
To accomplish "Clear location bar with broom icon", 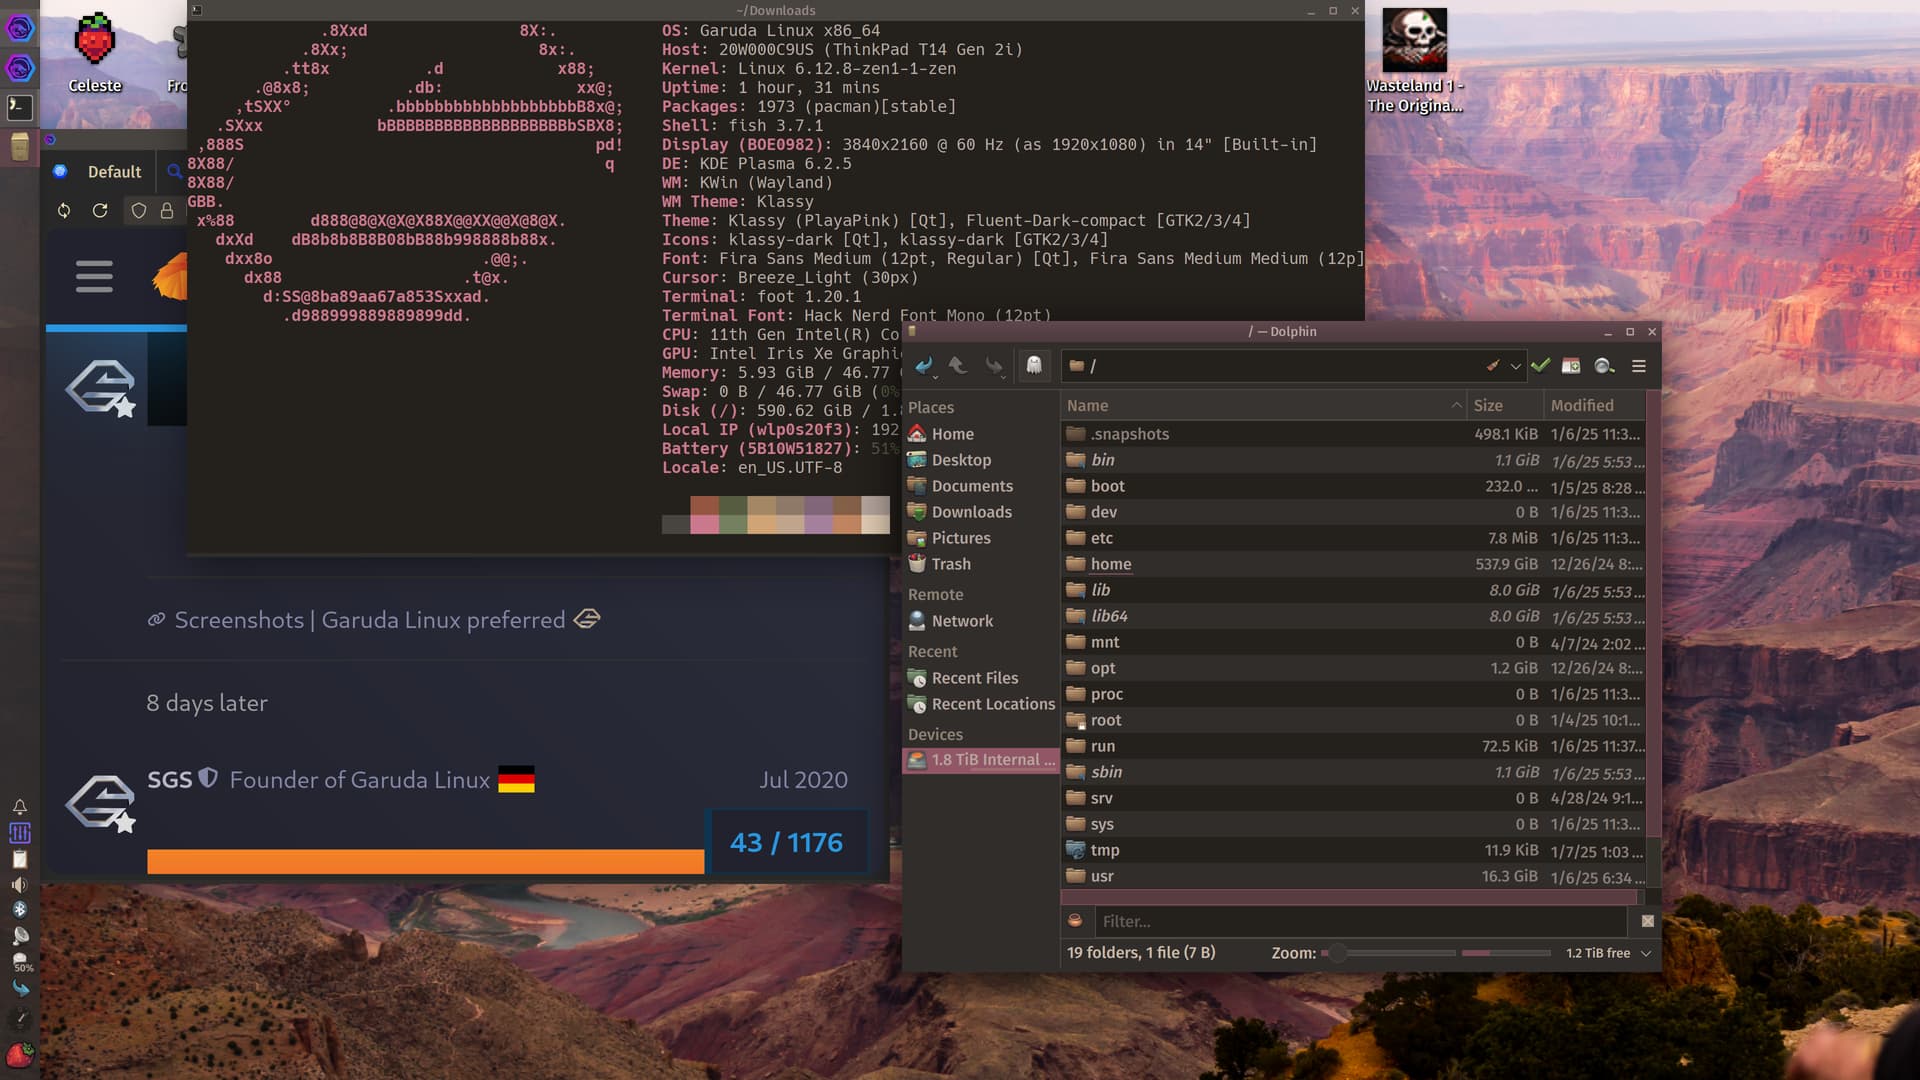I will [x=1493, y=366].
